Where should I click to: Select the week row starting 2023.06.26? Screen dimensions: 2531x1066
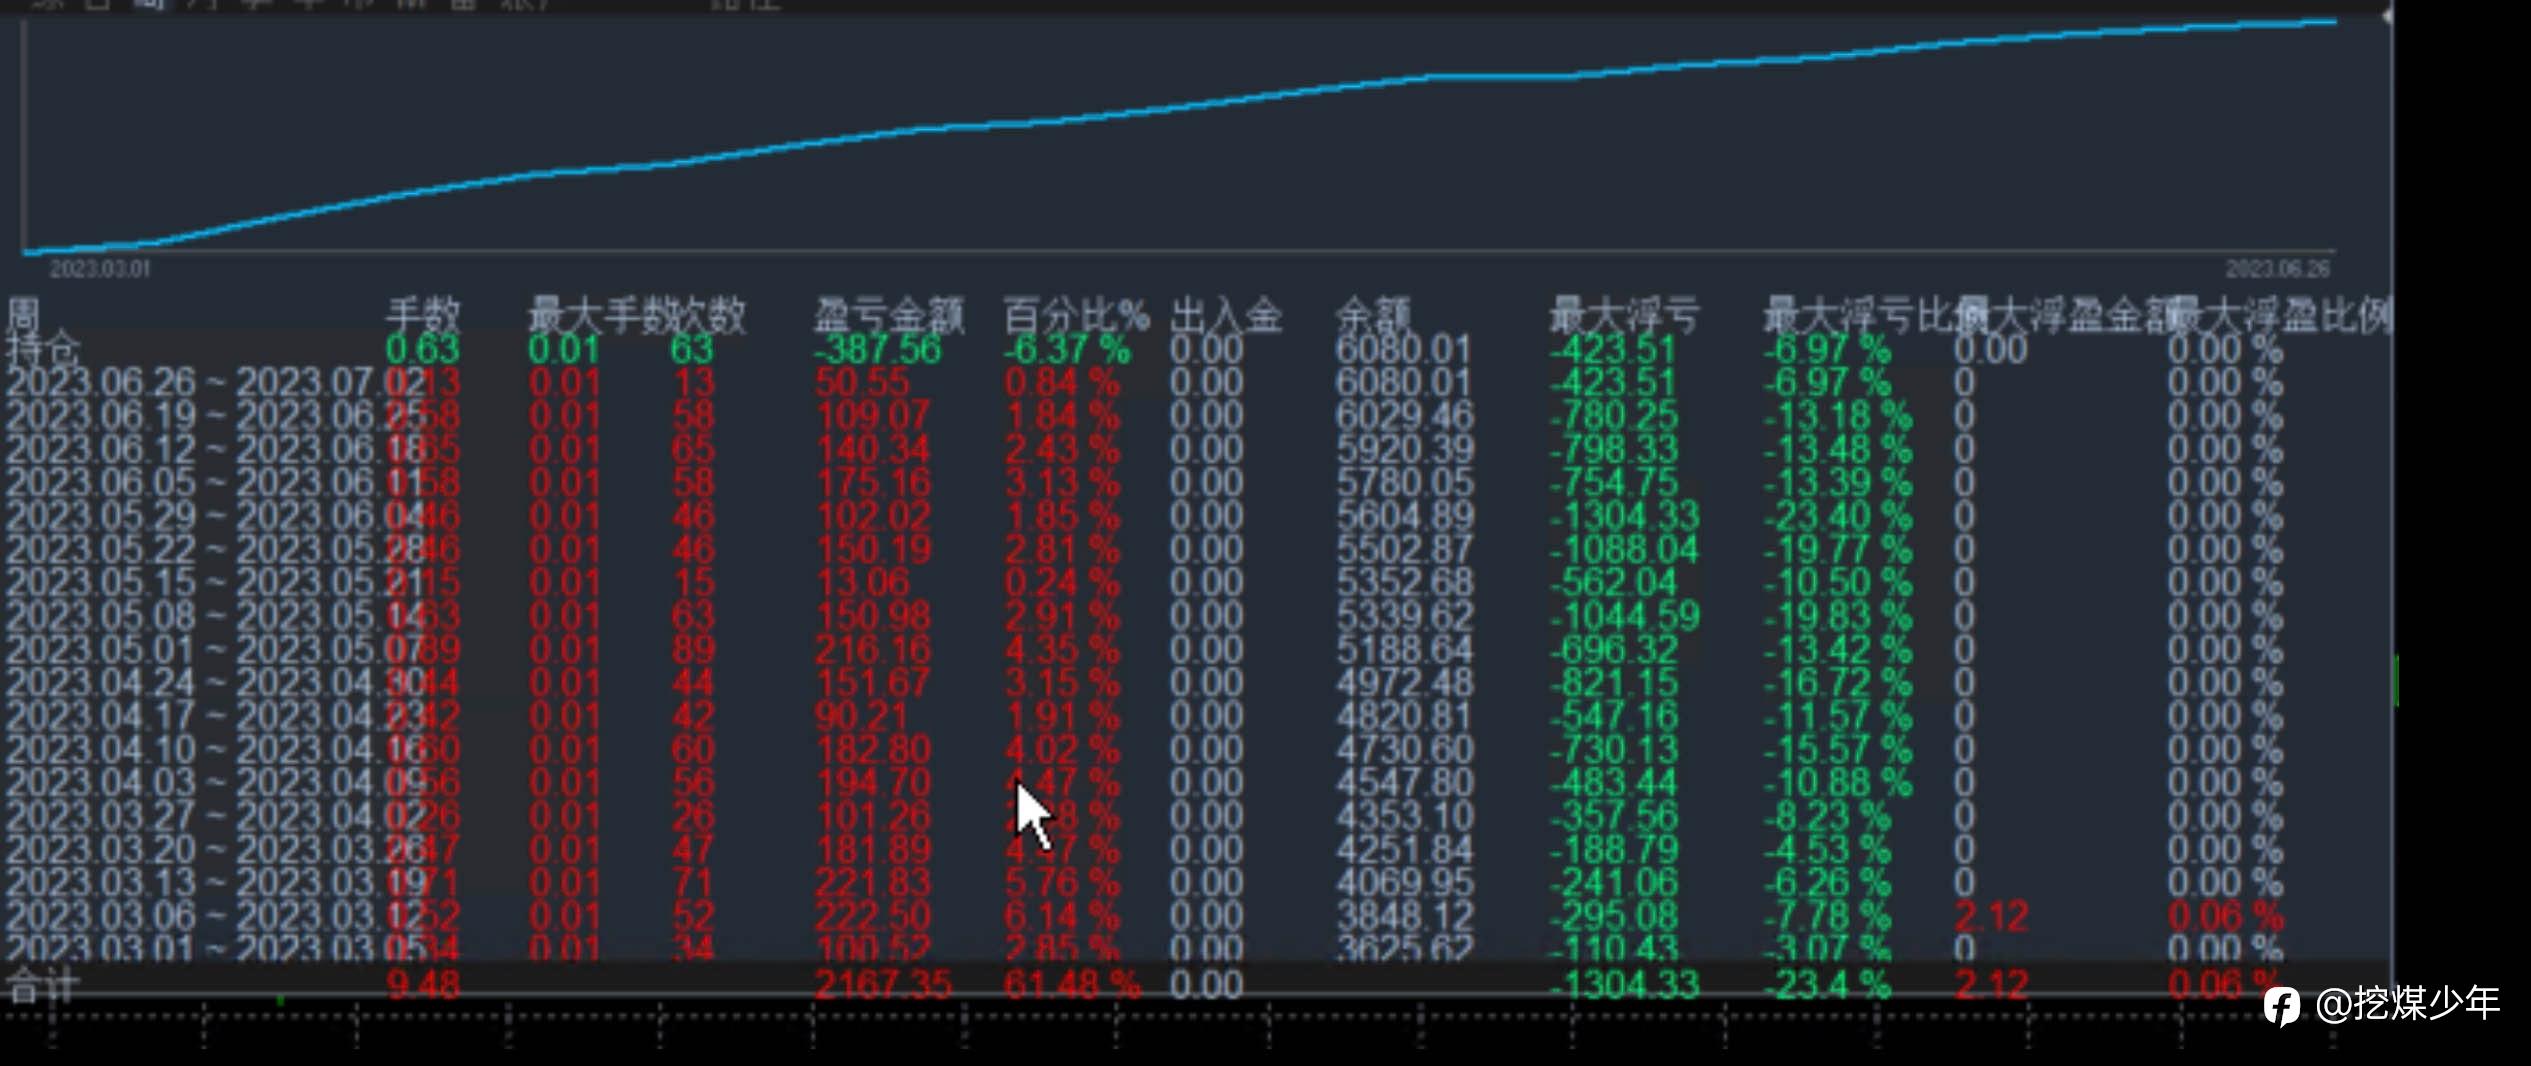pos(1197,383)
